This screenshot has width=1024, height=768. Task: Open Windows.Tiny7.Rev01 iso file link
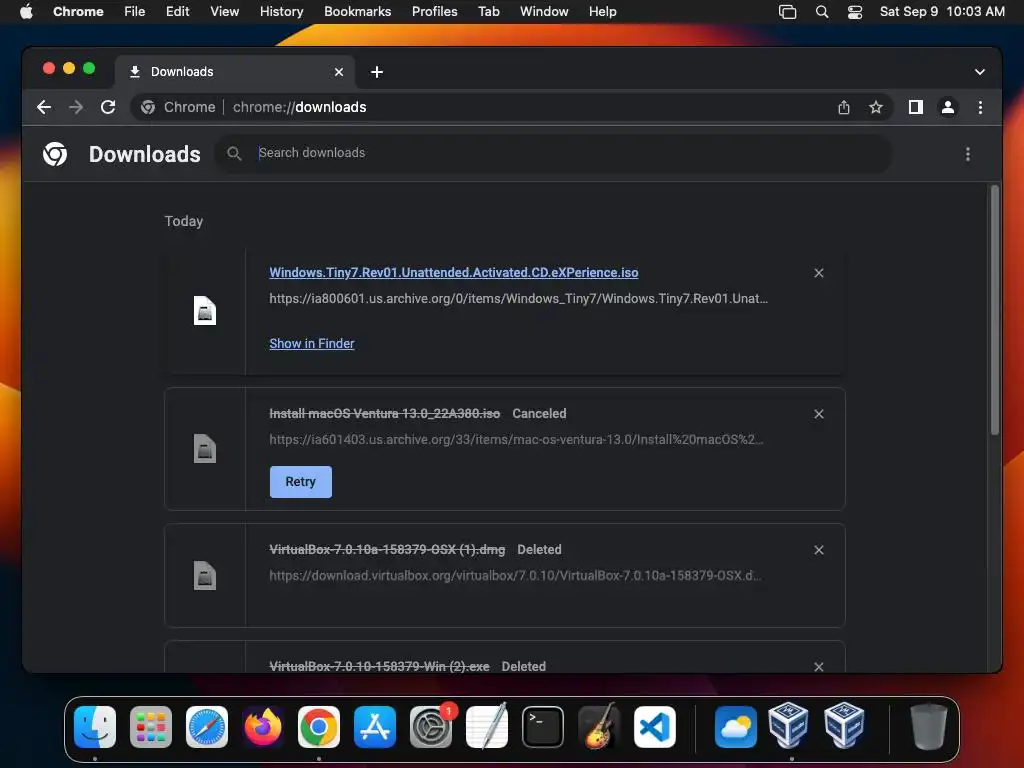454,272
